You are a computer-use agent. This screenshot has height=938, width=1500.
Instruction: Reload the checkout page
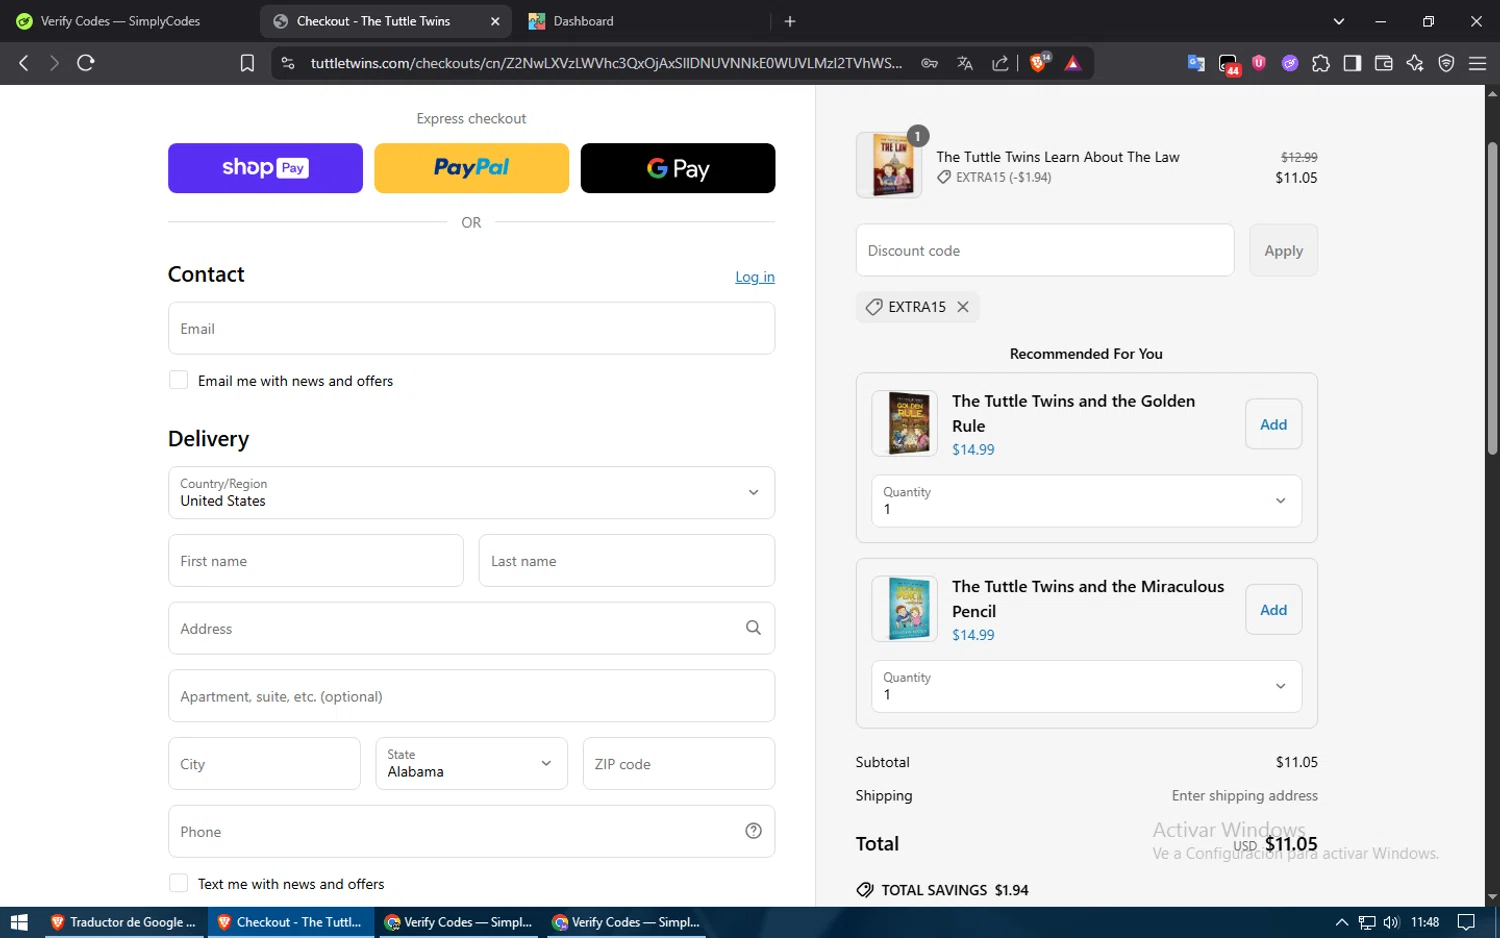(x=86, y=63)
